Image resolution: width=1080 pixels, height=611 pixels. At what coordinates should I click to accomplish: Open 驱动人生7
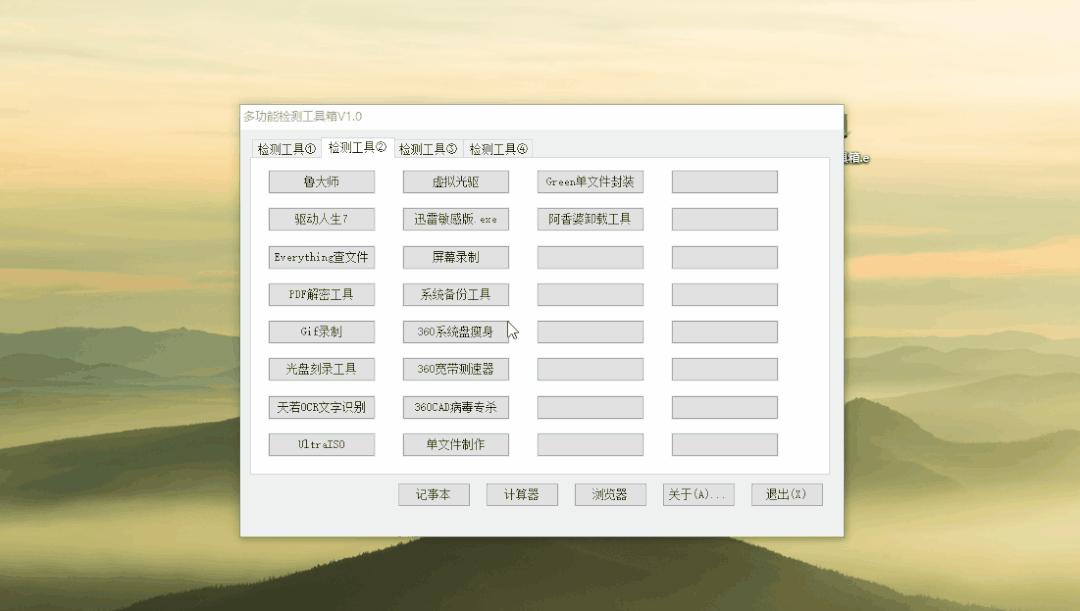(x=320, y=219)
